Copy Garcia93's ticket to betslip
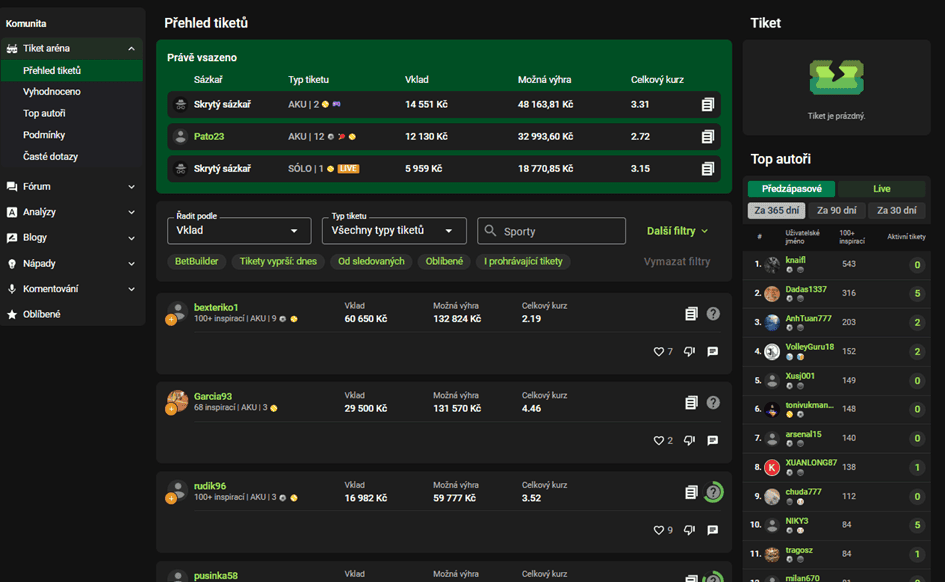945x582 pixels. coord(691,403)
